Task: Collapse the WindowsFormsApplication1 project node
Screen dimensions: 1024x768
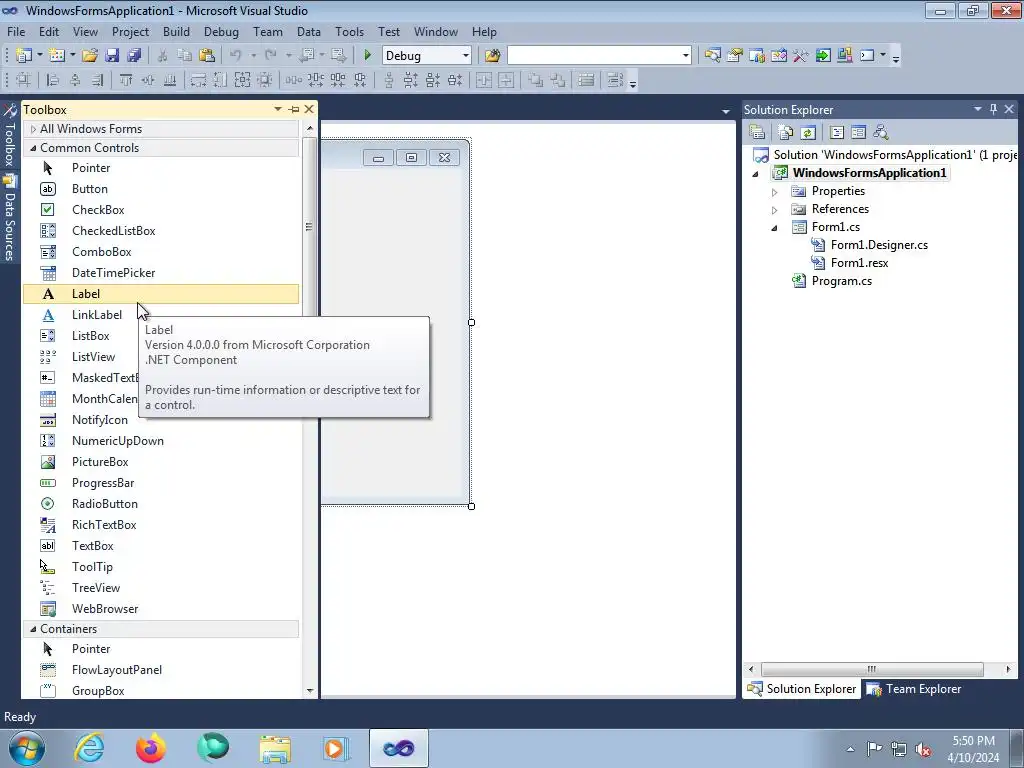Action: click(756, 174)
